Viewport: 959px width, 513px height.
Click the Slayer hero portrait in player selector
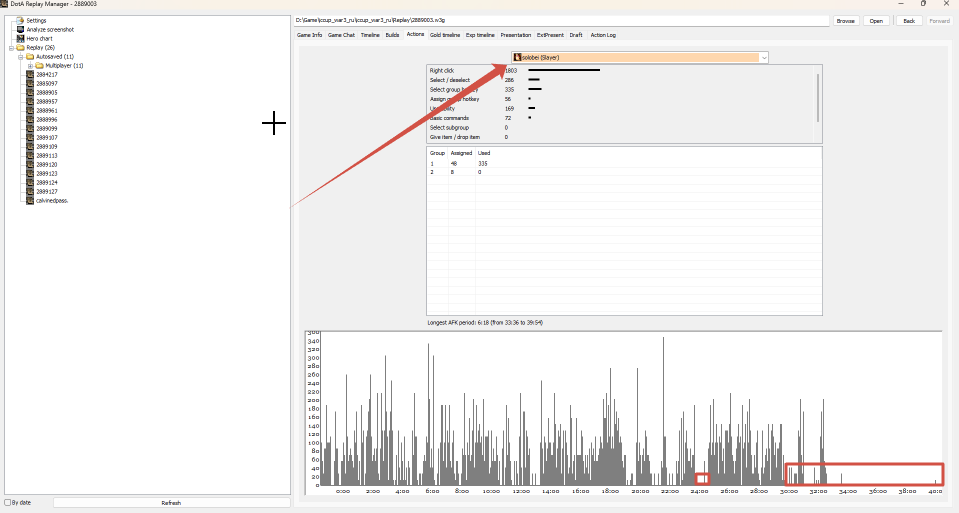pos(517,57)
